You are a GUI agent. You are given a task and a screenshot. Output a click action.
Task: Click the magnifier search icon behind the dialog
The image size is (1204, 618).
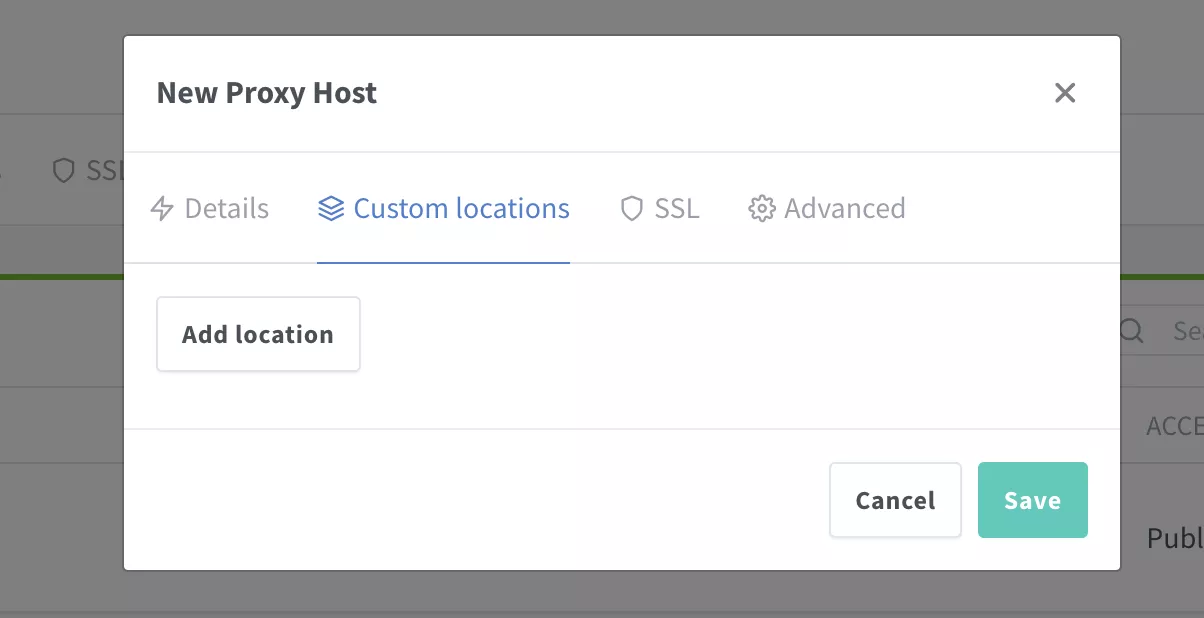1131,331
